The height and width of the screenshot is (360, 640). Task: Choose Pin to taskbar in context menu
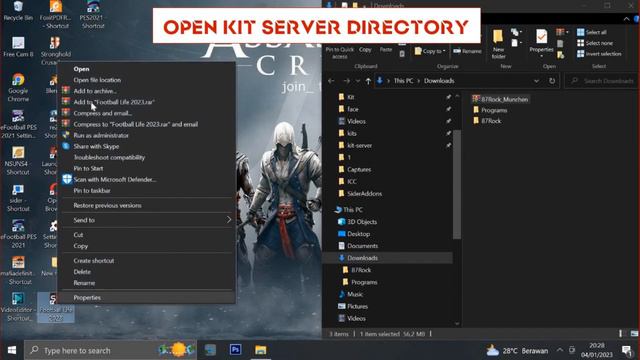coord(148,190)
